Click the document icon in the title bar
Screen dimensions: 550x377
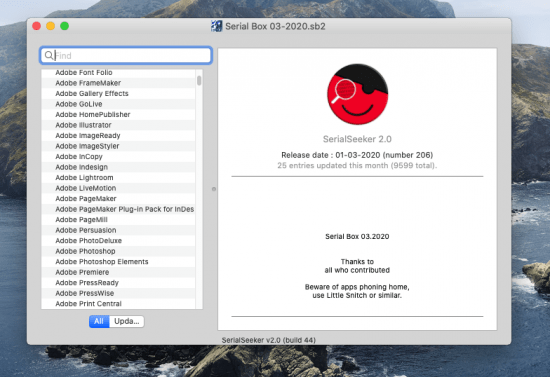click(216, 26)
